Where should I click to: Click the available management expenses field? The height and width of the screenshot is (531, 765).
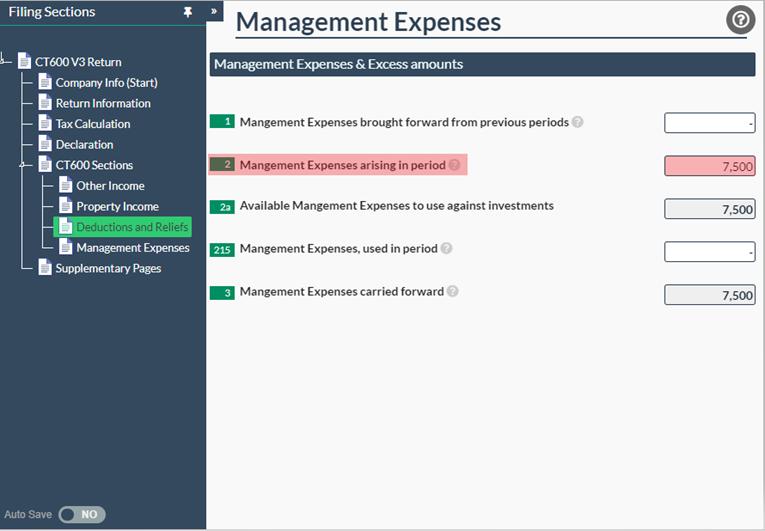pos(710,209)
